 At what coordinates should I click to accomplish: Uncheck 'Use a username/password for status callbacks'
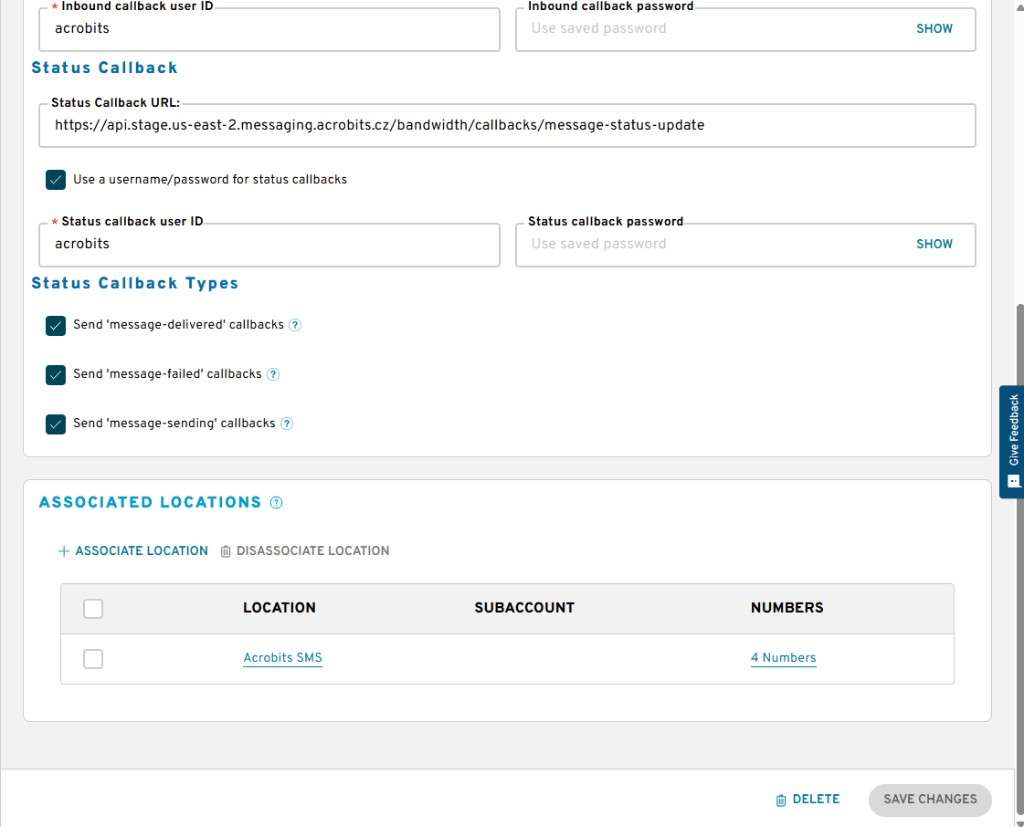tap(56, 180)
